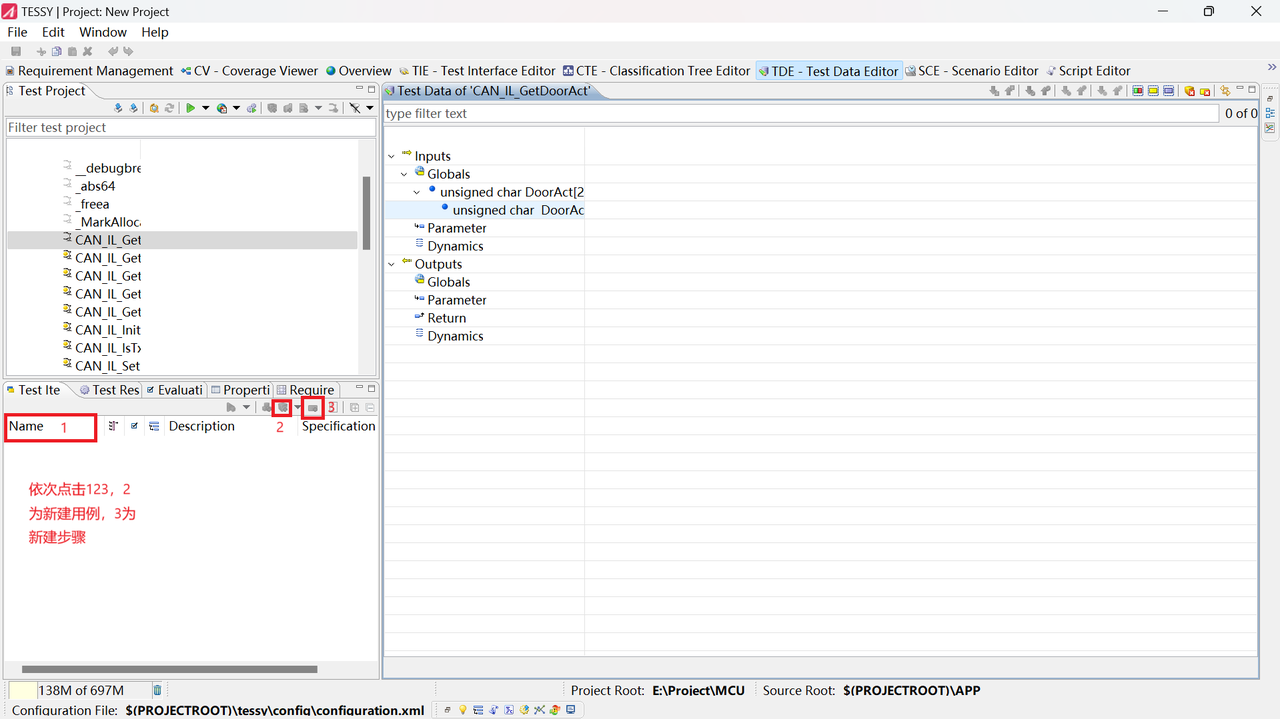Click the outline tree icon in right sidebar
This screenshot has width=1280, height=719.
pyautogui.click(x=1270, y=113)
